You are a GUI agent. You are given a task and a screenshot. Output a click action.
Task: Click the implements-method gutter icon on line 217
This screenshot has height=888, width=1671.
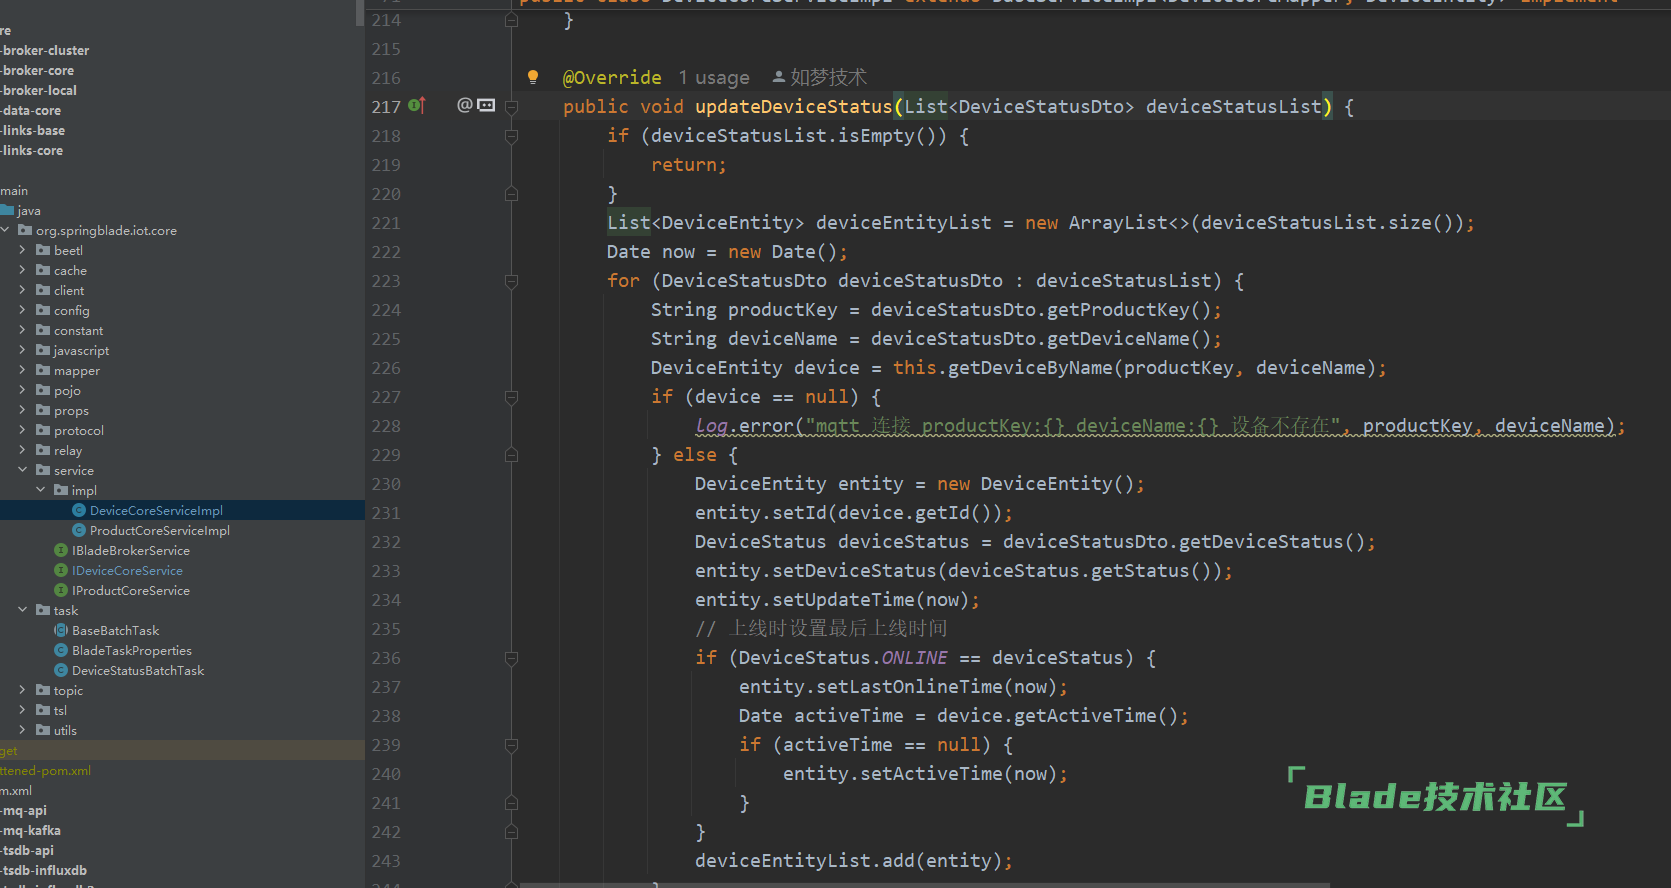[x=417, y=105]
